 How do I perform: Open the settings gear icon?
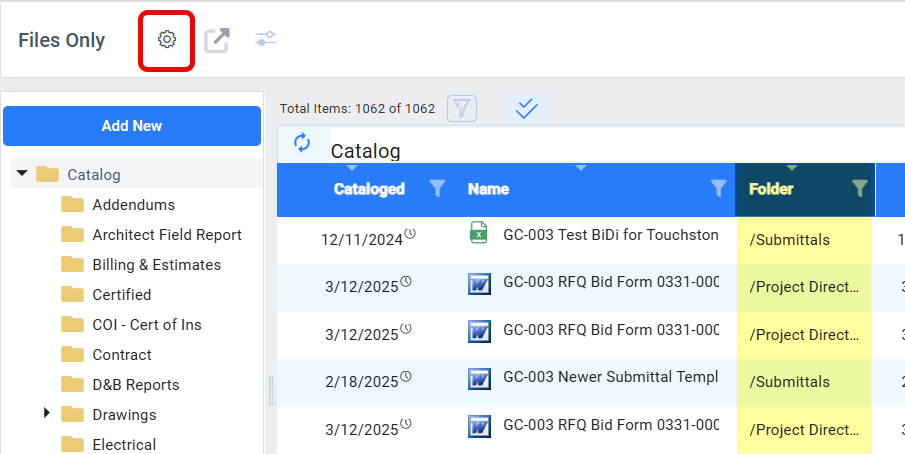click(x=167, y=40)
